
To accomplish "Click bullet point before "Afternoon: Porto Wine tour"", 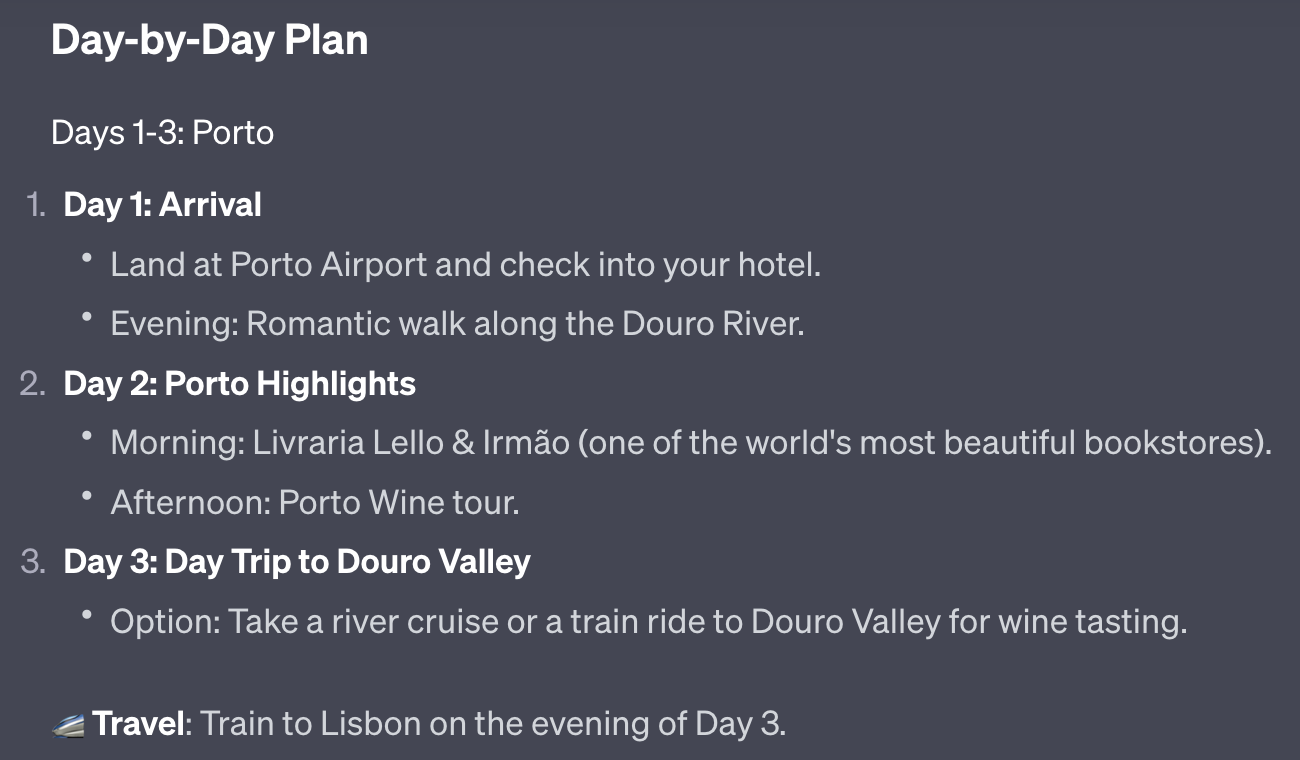I will 88,497.
